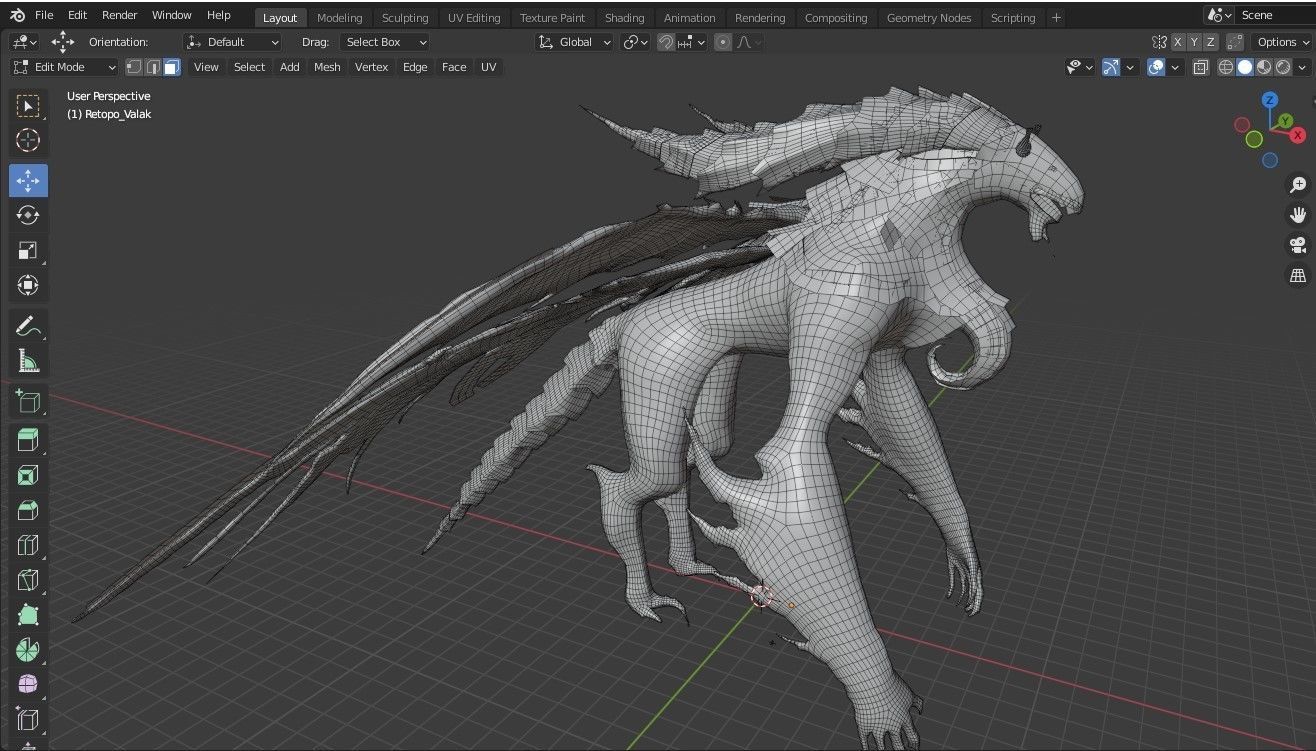Enable vertex select mode
The height and width of the screenshot is (751, 1316).
[x=134, y=67]
